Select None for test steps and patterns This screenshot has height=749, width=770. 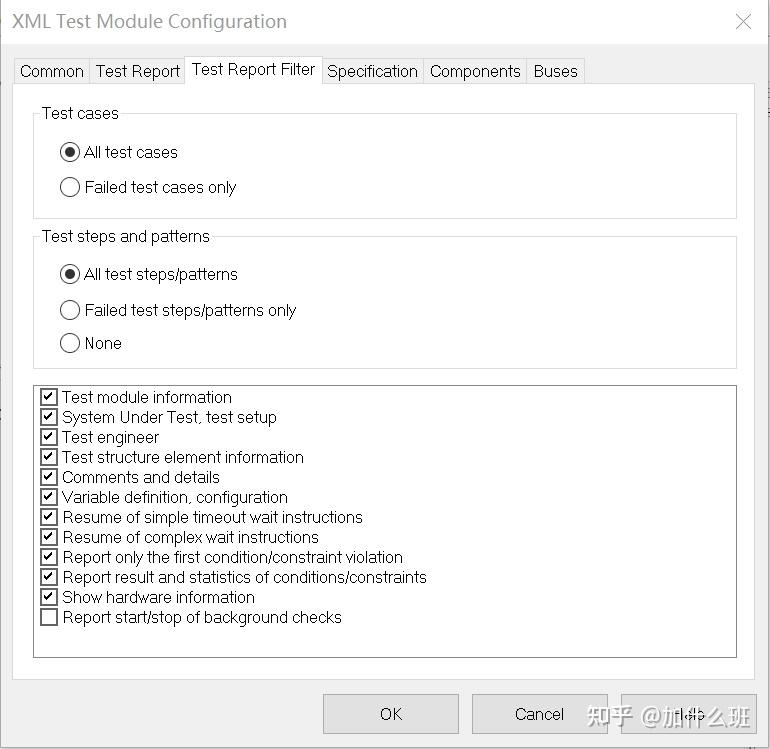click(x=70, y=343)
